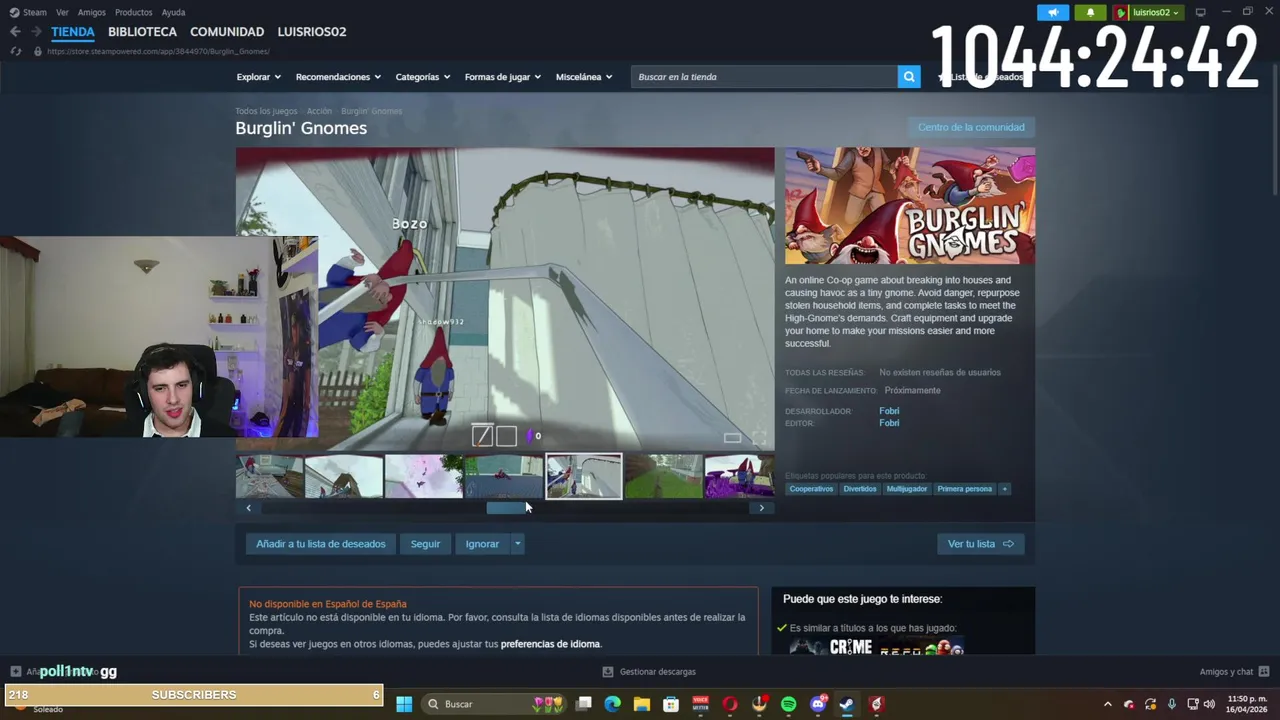Open the Ayuda menu

point(173,12)
